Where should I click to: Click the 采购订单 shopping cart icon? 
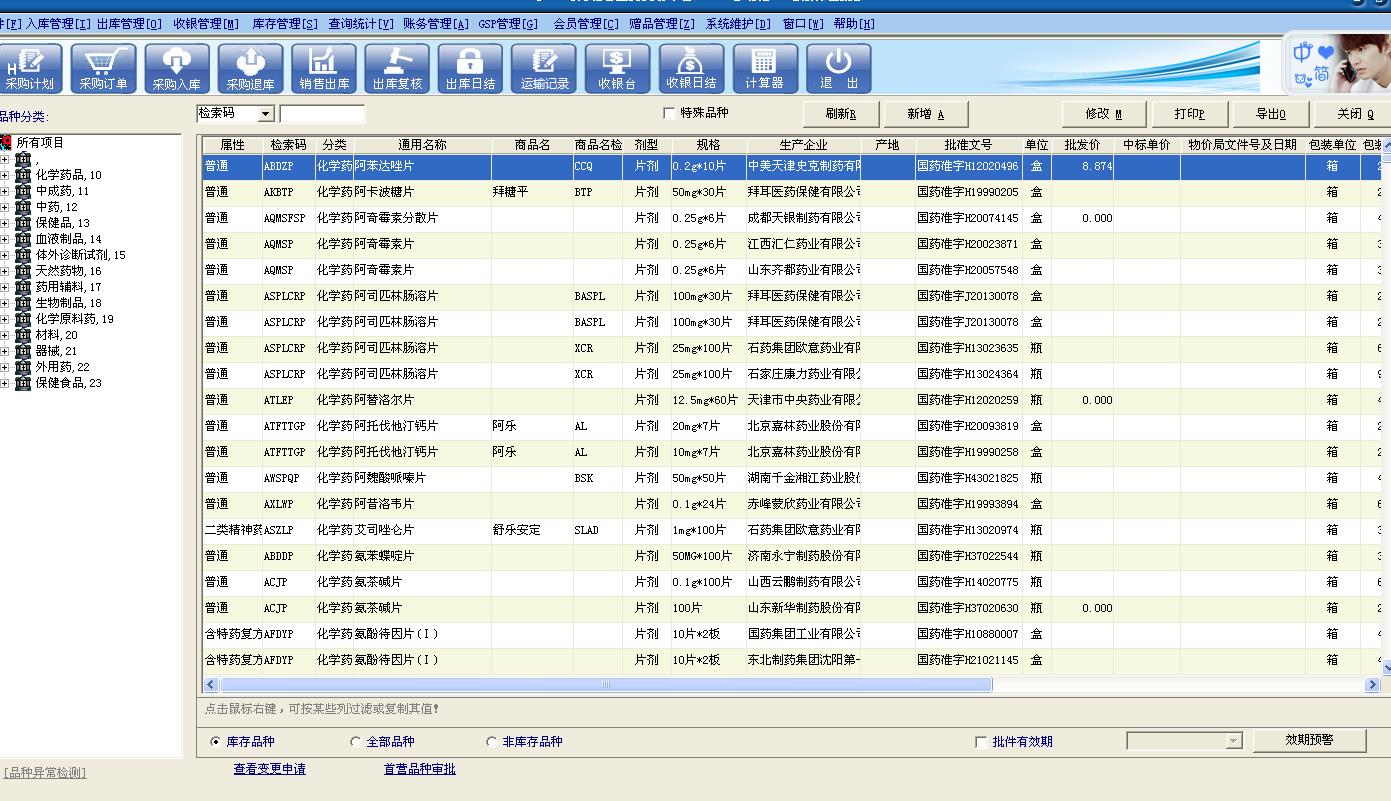click(x=104, y=69)
